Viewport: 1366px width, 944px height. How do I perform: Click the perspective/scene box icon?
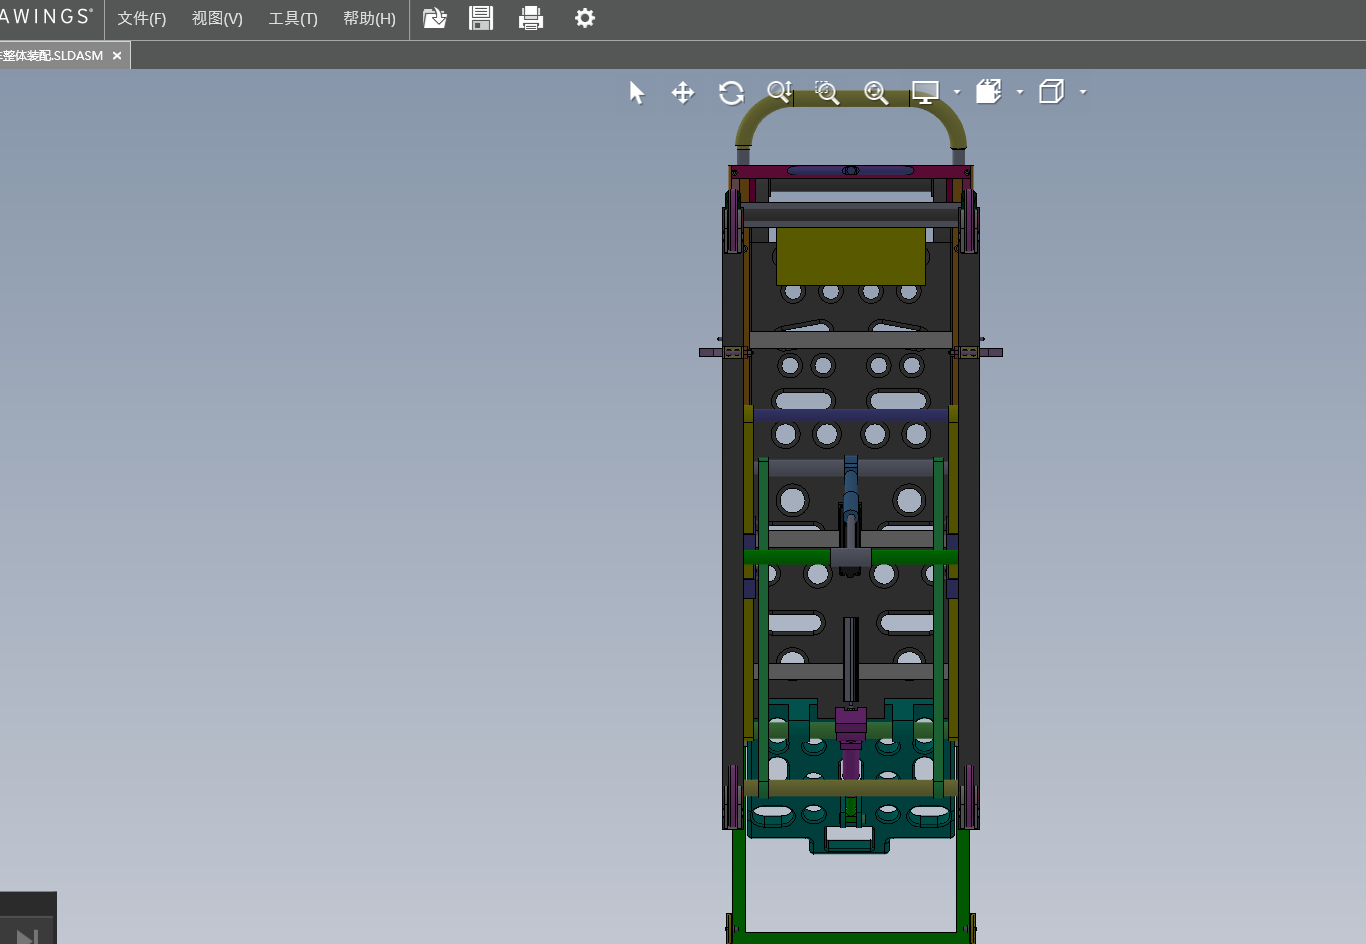pyautogui.click(x=988, y=92)
